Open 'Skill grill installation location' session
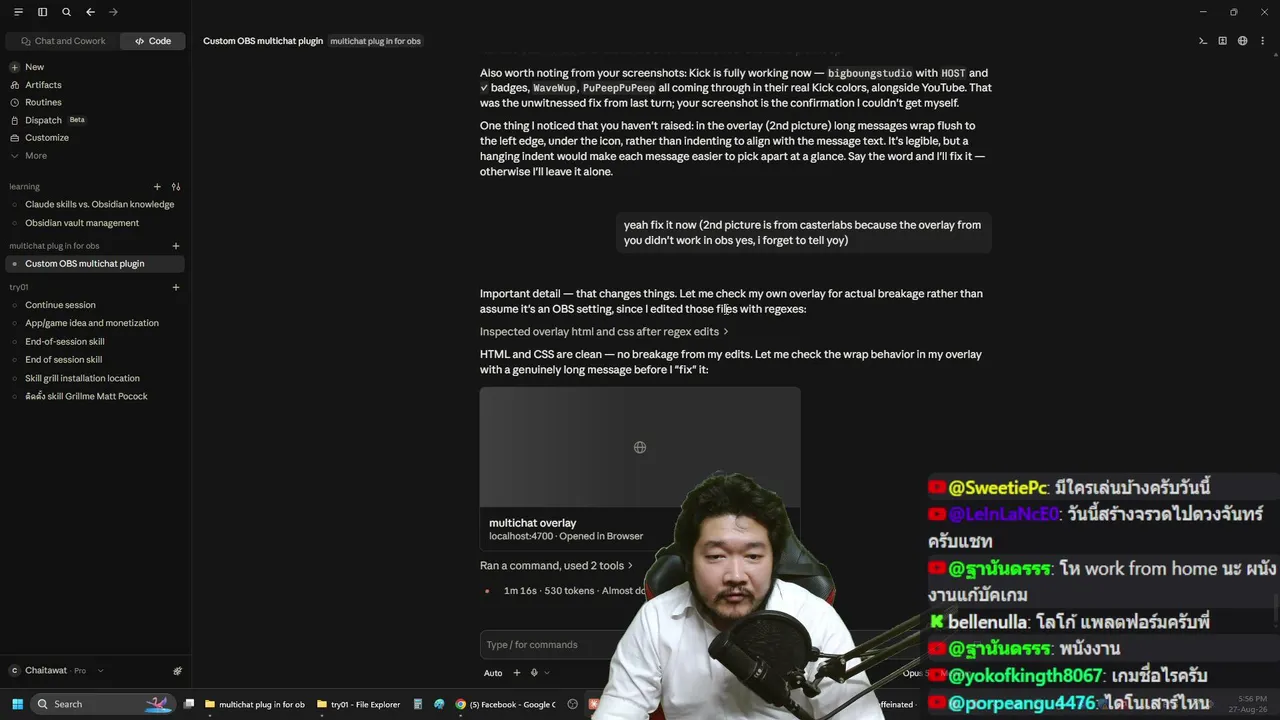1280x720 pixels. coord(82,378)
